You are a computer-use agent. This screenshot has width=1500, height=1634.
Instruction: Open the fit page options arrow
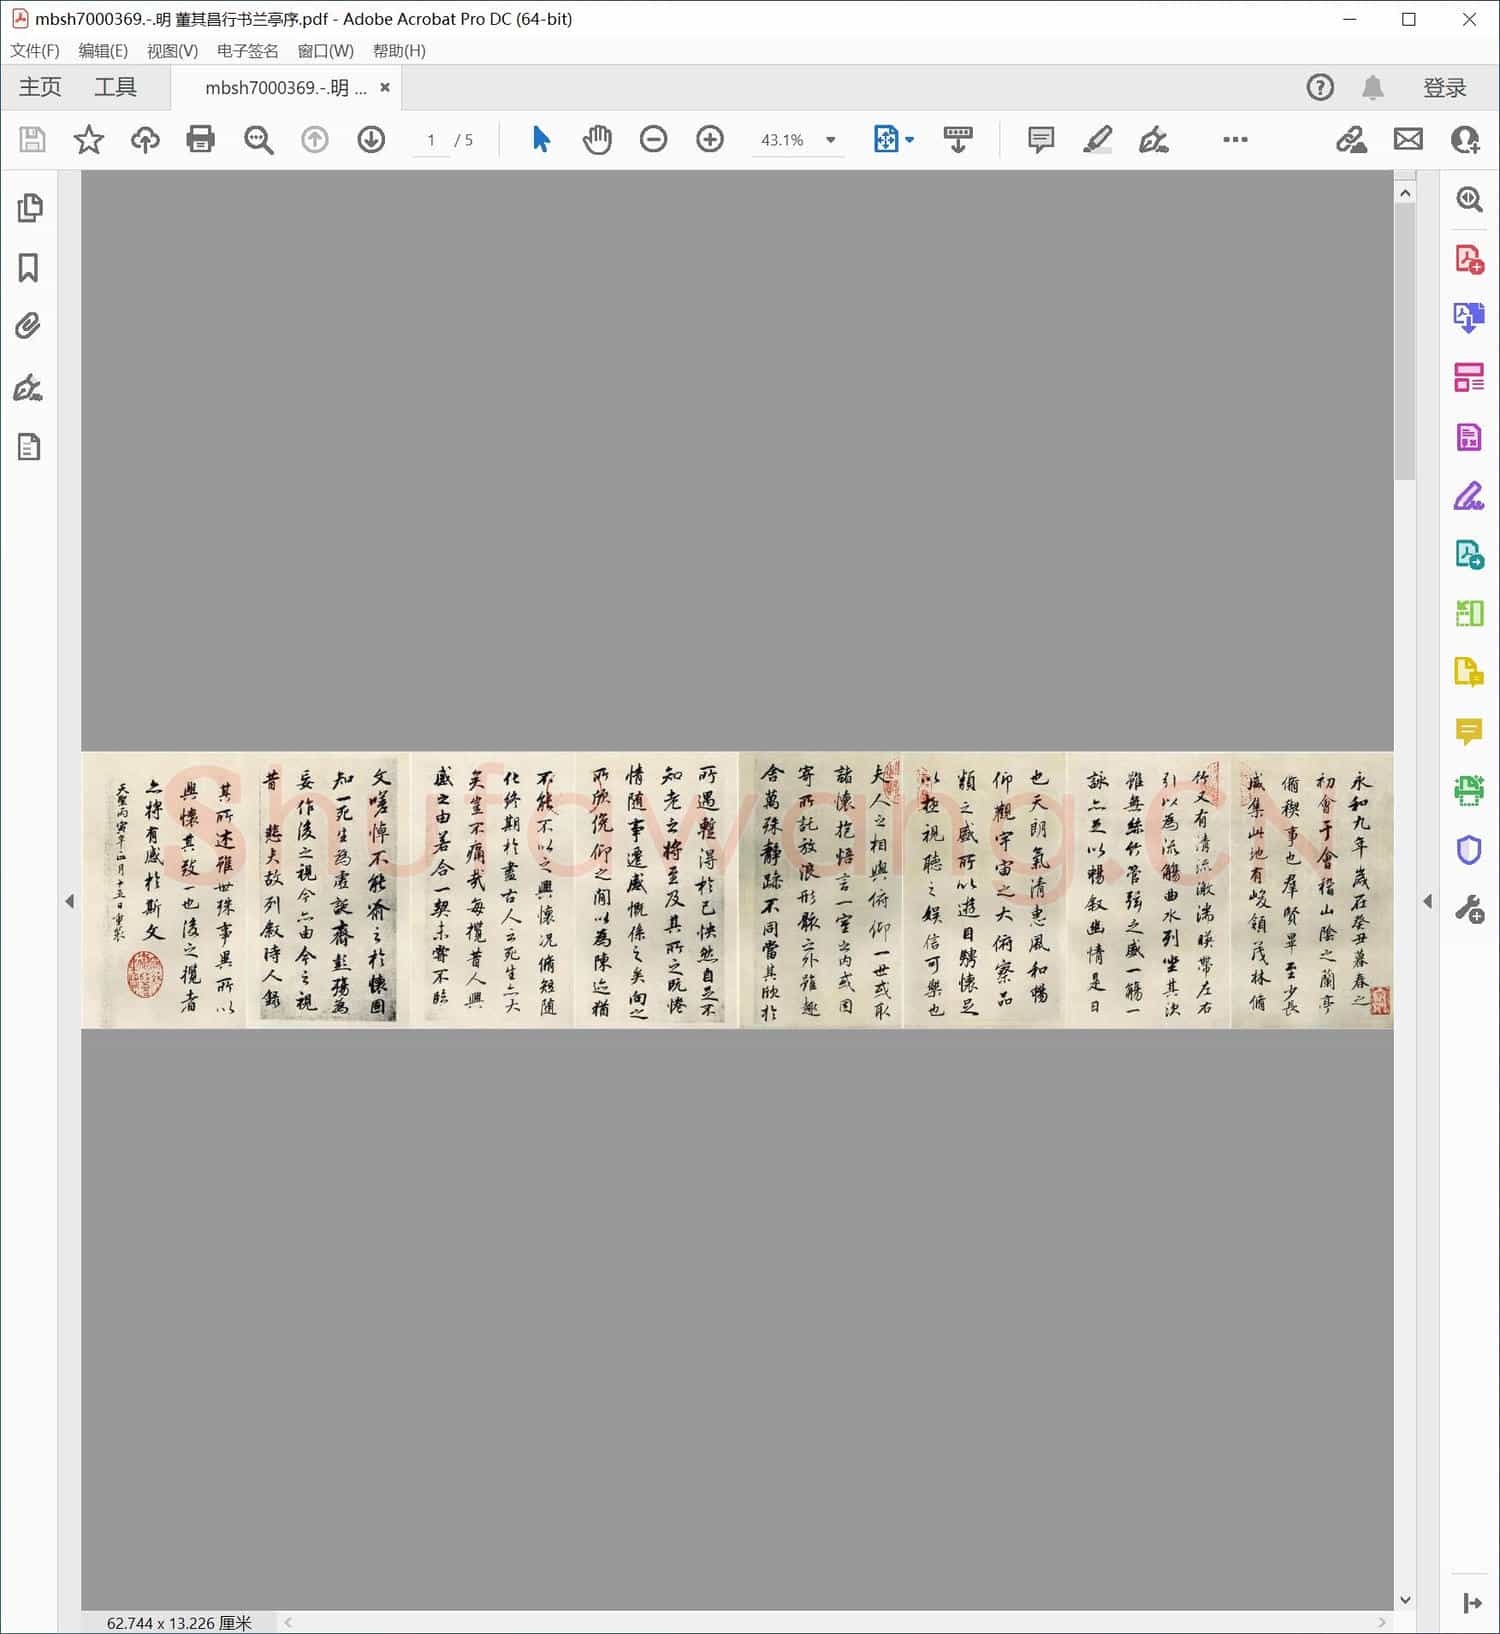[910, 140]
